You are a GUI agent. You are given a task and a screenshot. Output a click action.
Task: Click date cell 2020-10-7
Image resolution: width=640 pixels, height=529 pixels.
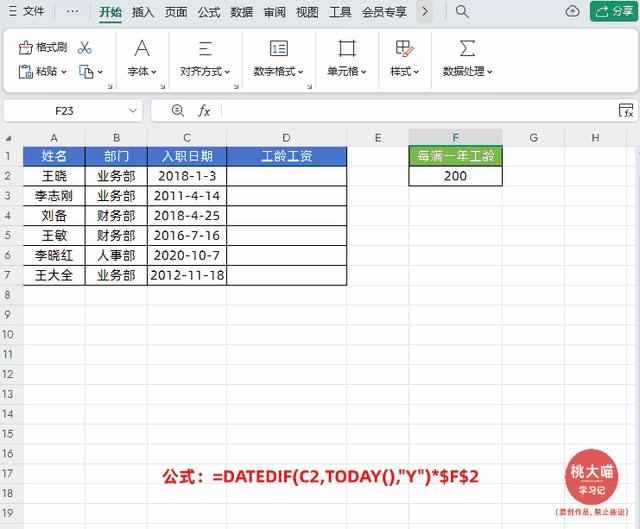pos(187,256)
